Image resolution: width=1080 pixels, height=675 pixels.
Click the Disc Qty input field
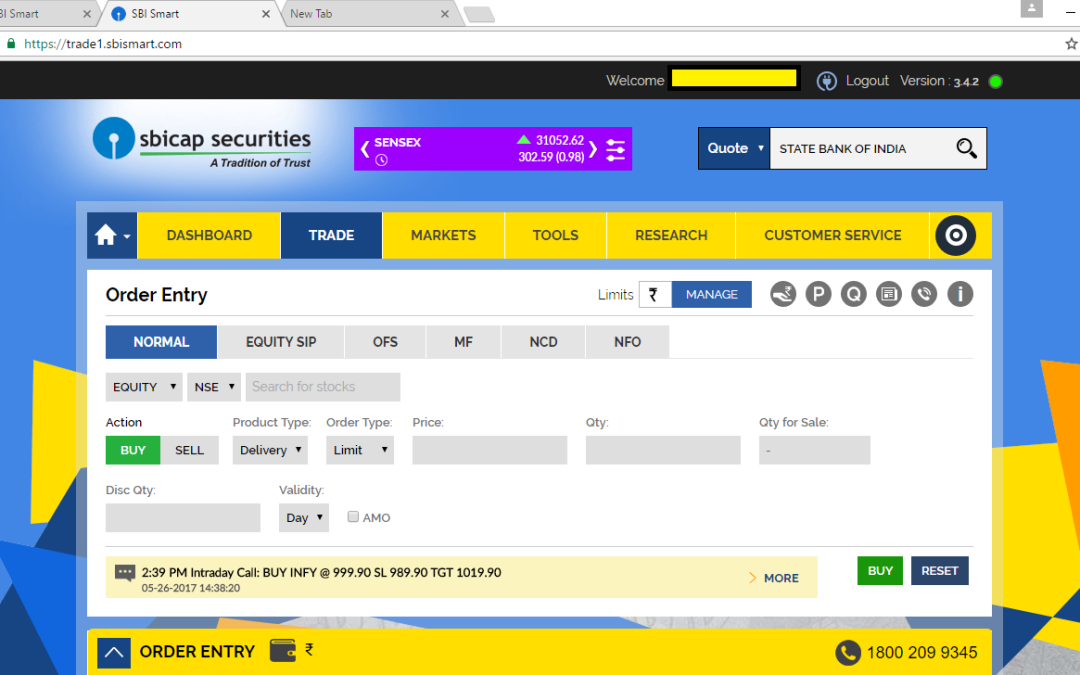(183, 518)
